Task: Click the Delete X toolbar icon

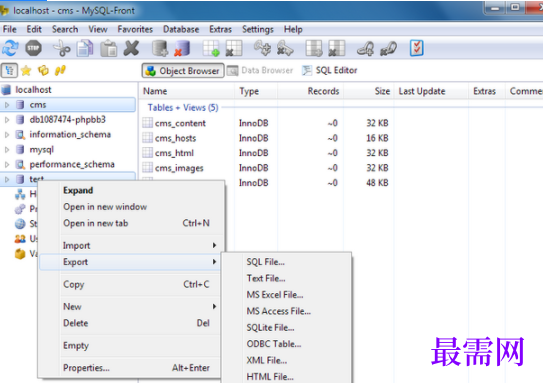Action: coord(131,48)
